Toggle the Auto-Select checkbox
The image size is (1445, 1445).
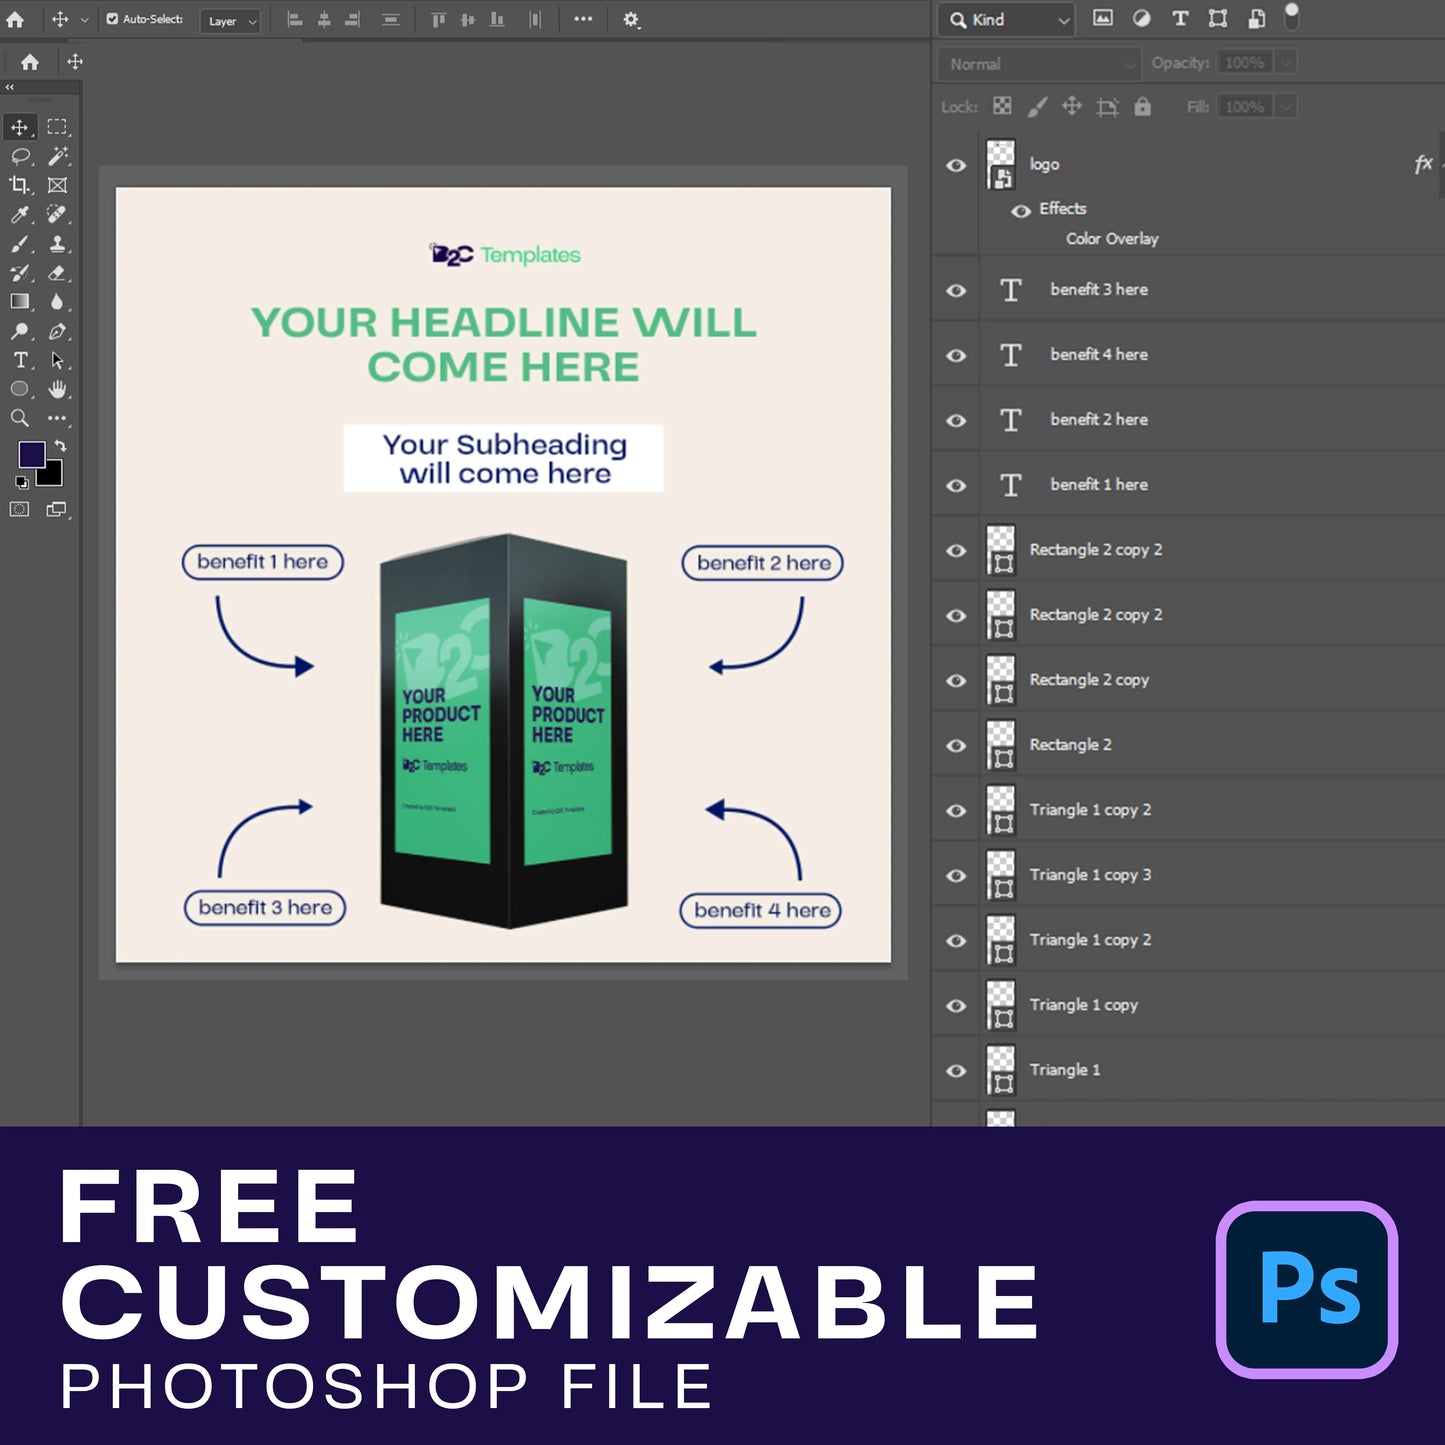point(112,19)
